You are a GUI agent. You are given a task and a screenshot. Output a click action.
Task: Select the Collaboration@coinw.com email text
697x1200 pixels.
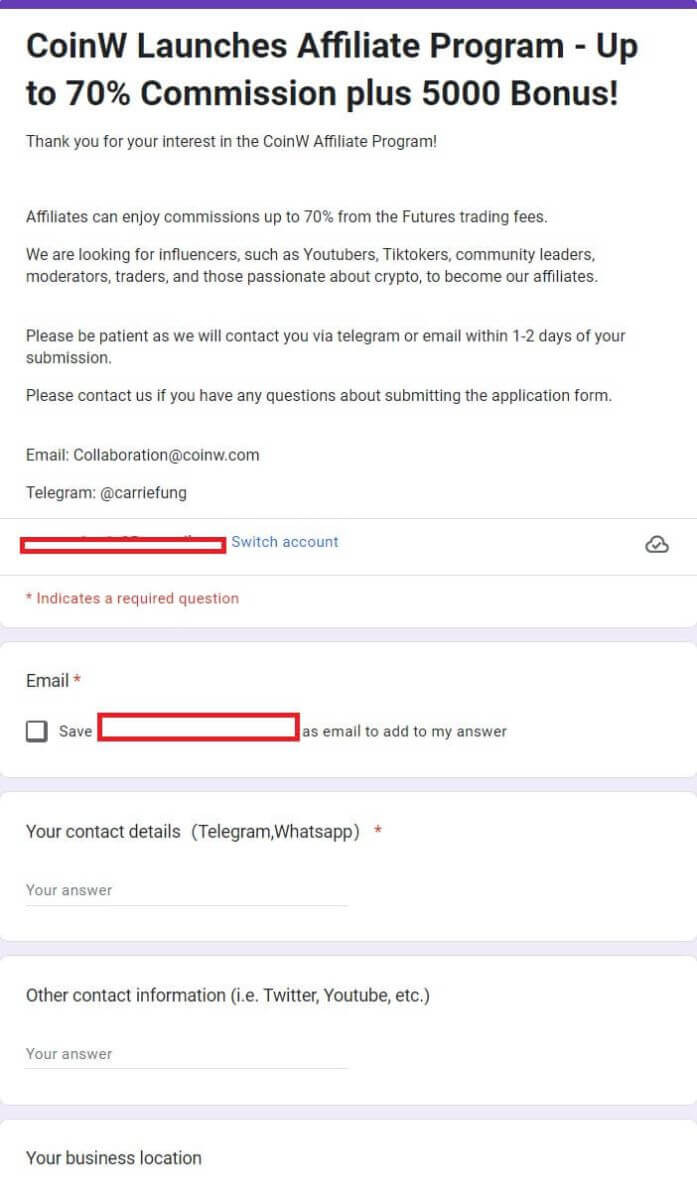(x=166, y=455)
